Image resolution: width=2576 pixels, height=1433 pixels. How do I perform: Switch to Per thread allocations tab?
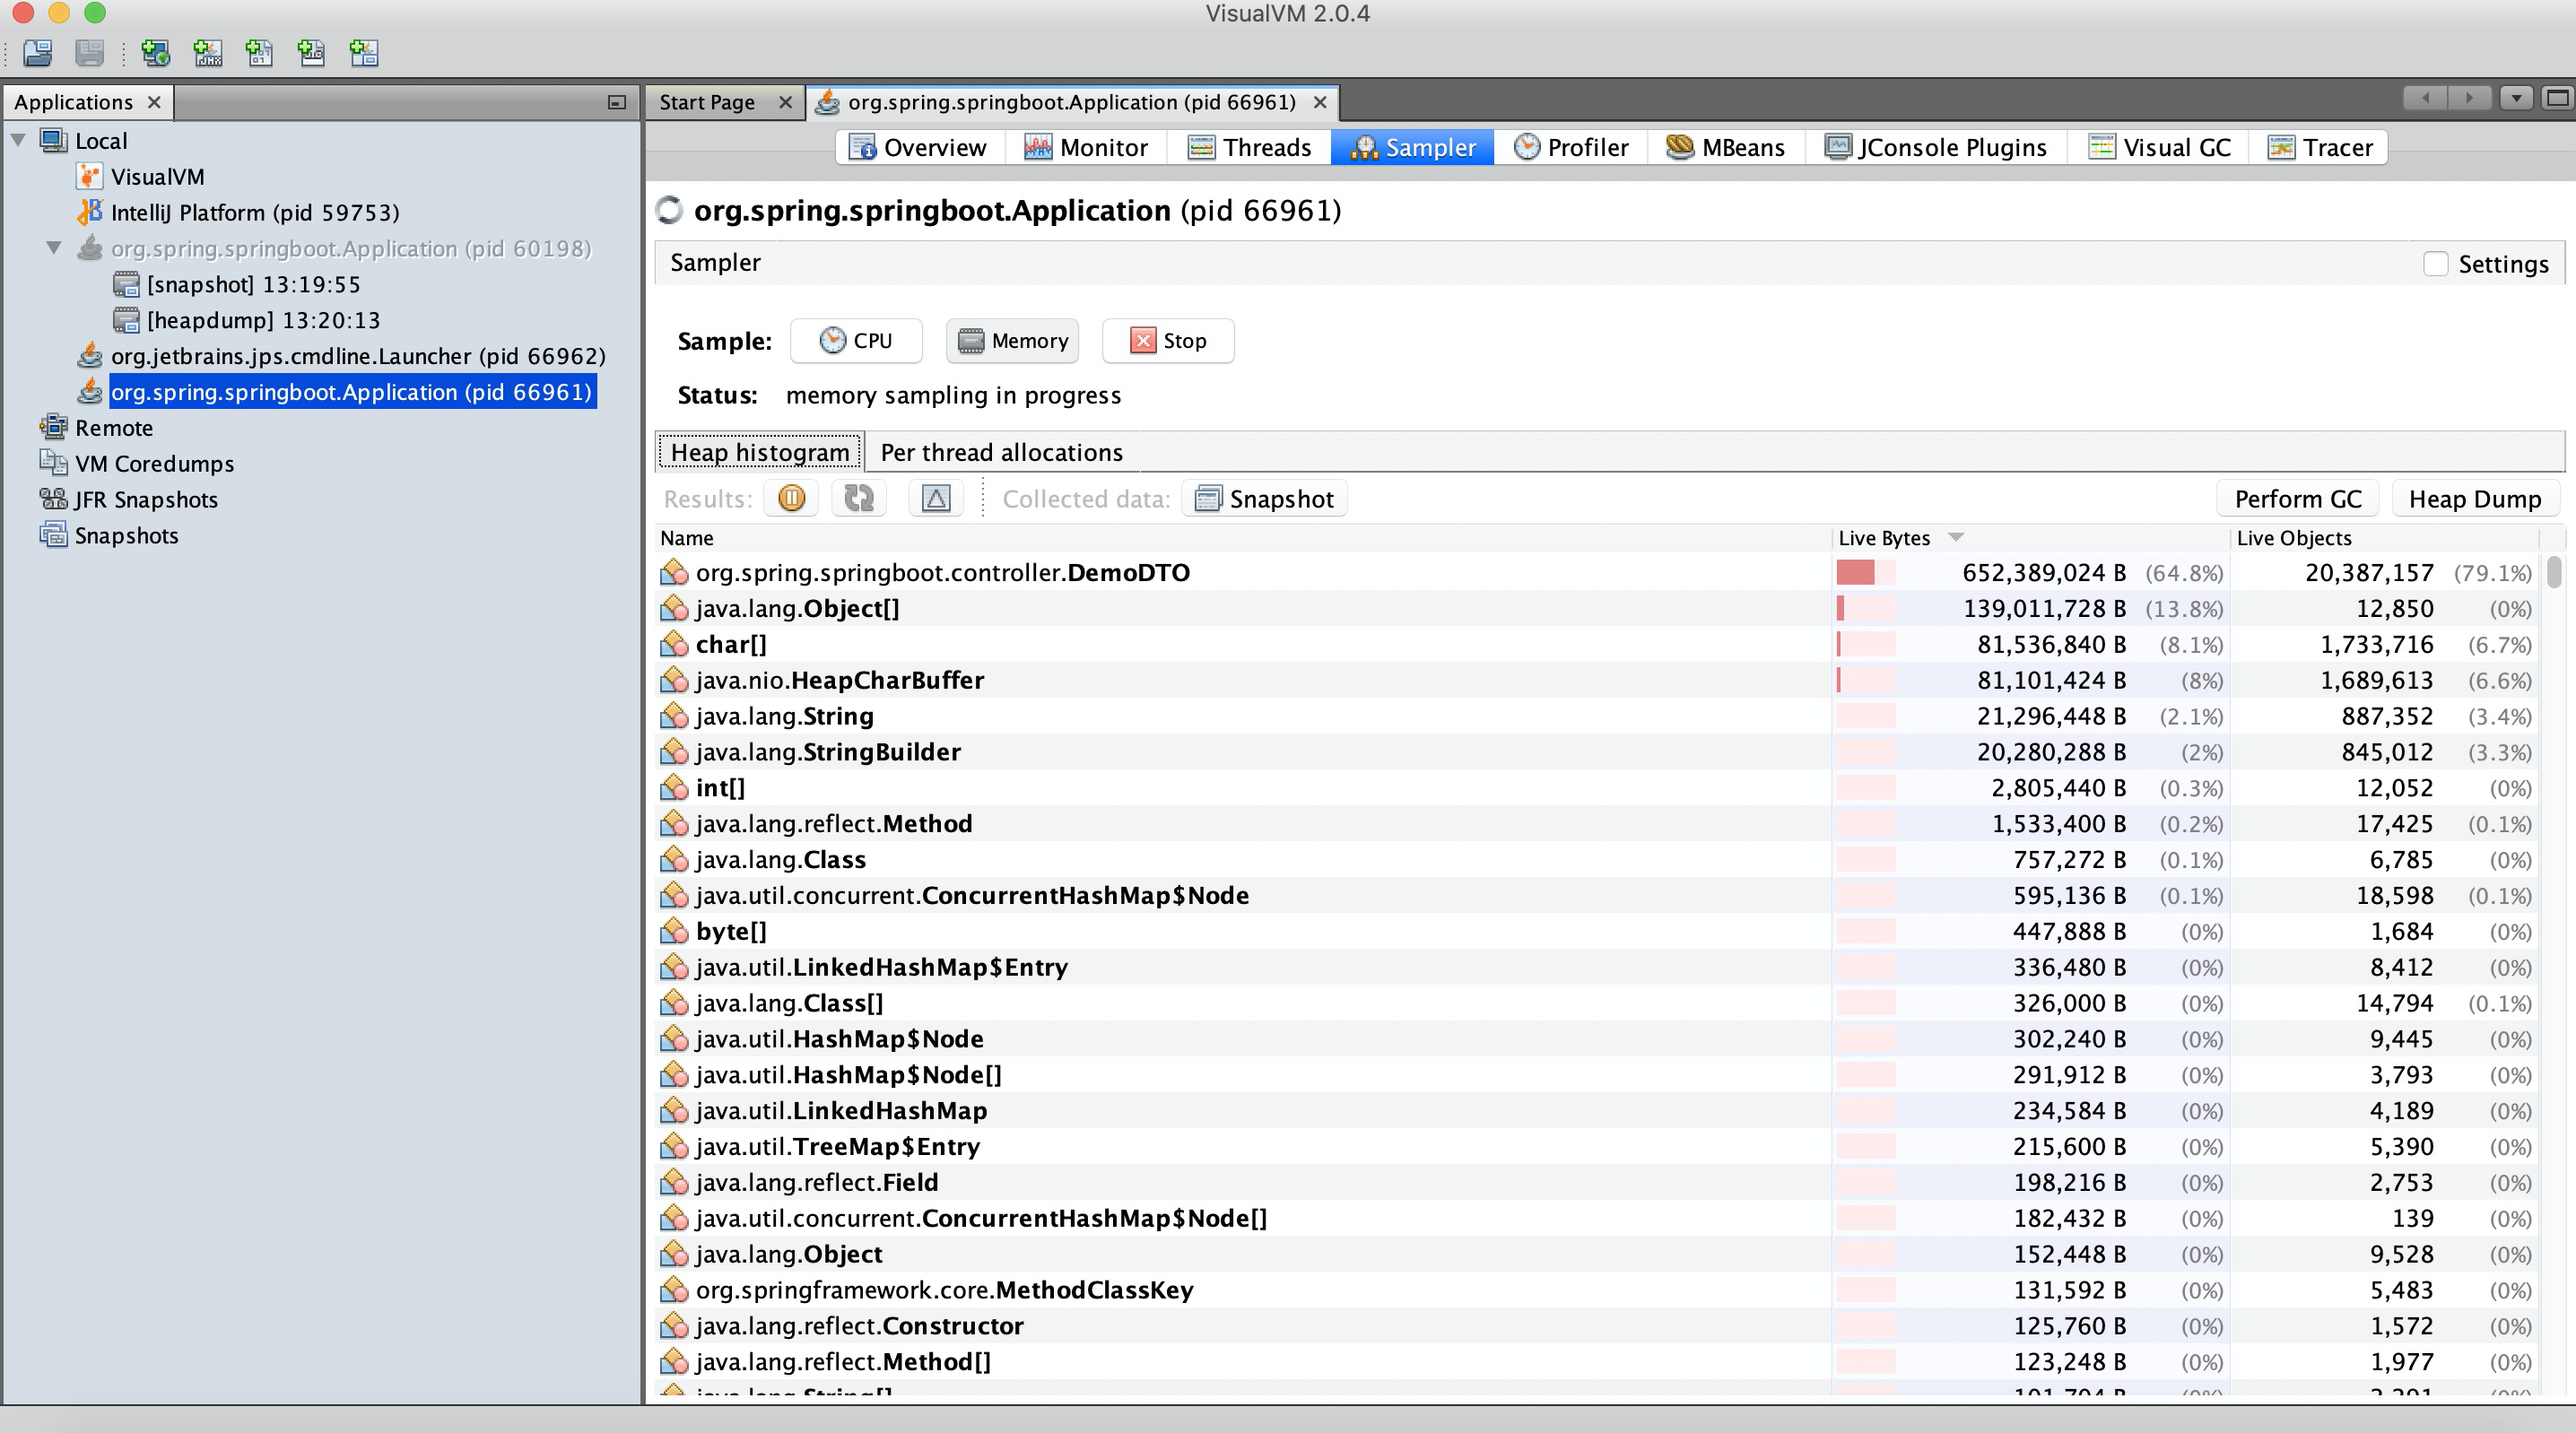pos(1001,452)
